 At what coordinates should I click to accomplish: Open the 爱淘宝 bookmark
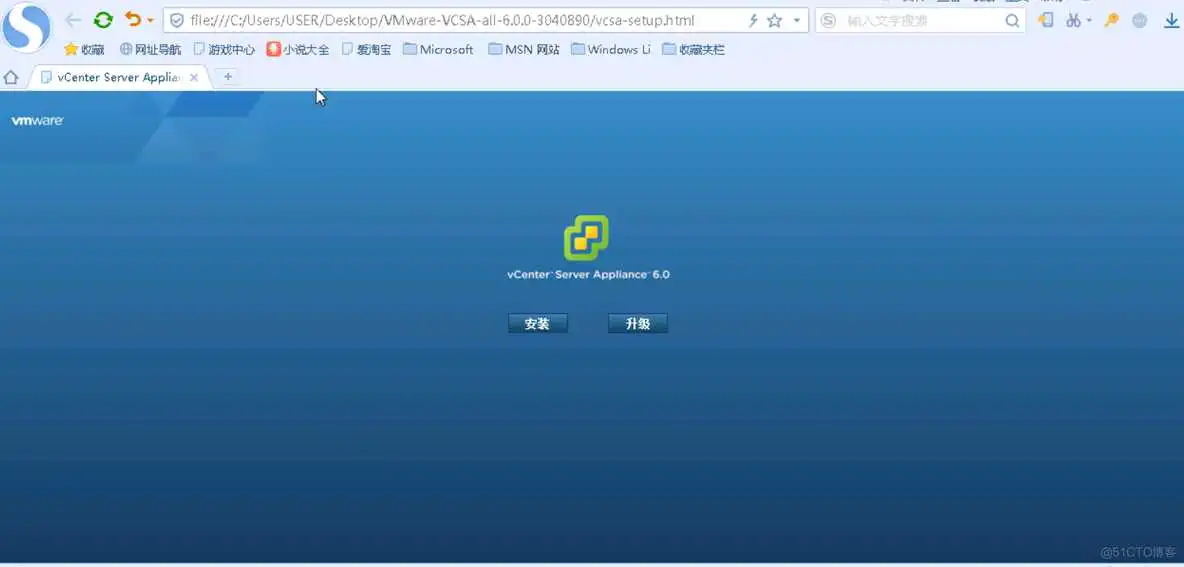[x=366, y=50]
